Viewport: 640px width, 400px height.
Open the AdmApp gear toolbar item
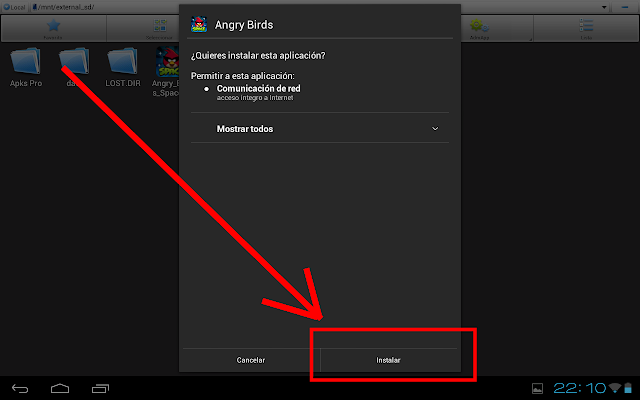coord(479,29)
